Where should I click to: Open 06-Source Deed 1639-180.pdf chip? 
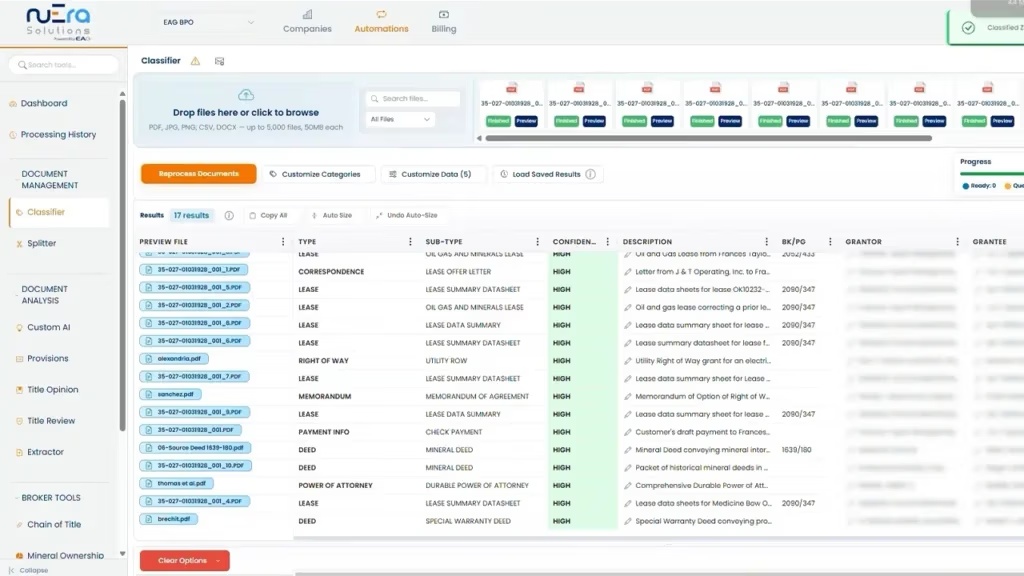(195, 448)
